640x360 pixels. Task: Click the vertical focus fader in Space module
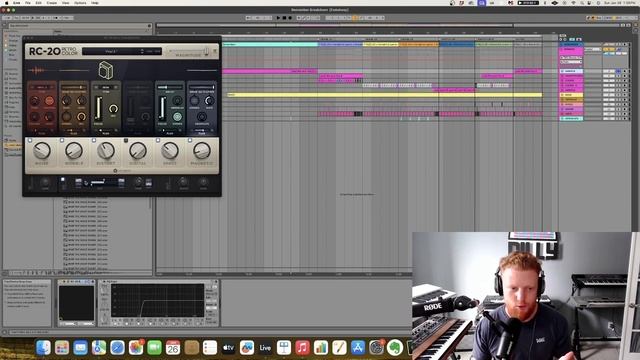(x=162, y=108)
